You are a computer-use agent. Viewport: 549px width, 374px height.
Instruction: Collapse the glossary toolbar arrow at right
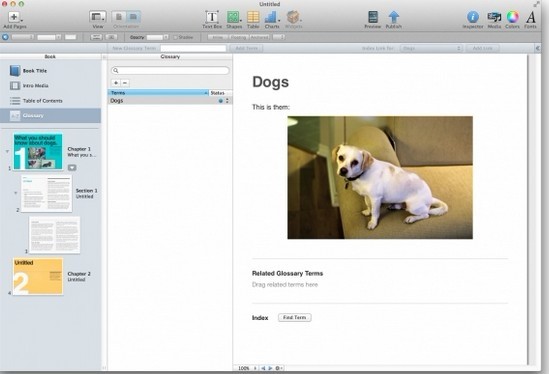(x=538, y=48)
